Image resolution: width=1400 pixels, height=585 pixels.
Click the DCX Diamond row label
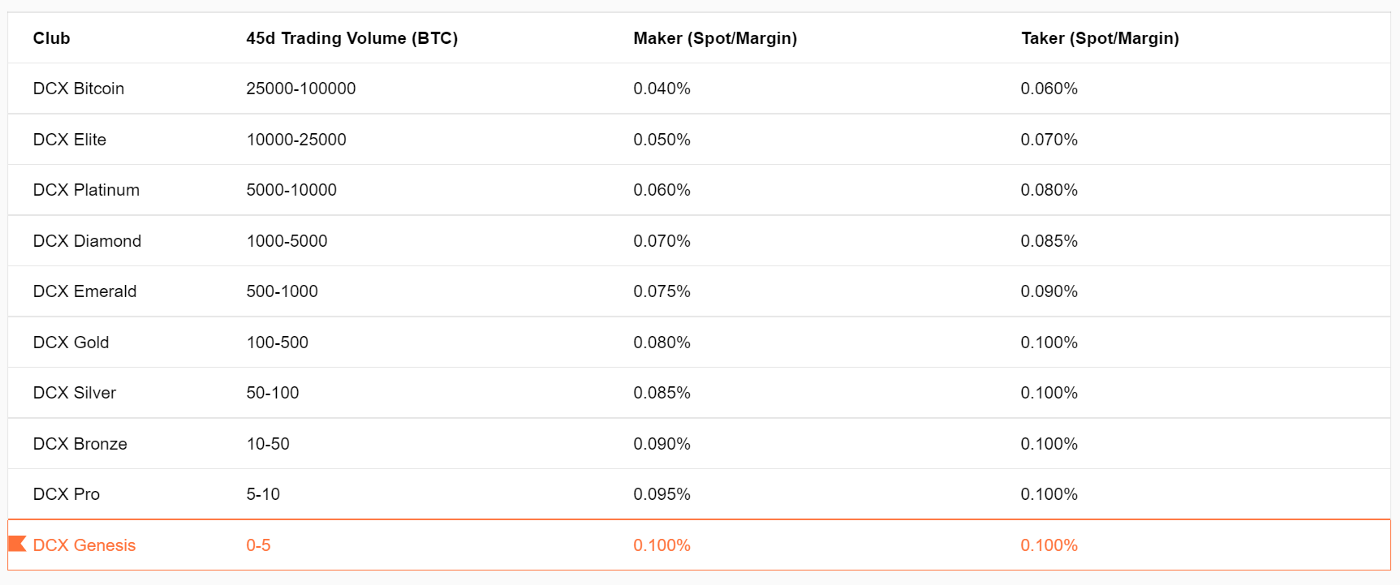point(87,241)
